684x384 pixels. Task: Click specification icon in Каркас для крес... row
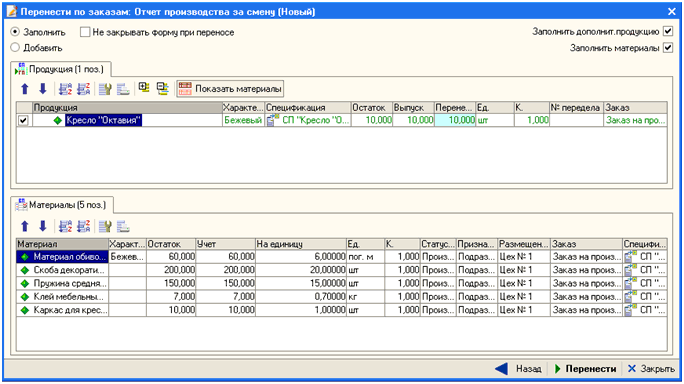point(630,310)
